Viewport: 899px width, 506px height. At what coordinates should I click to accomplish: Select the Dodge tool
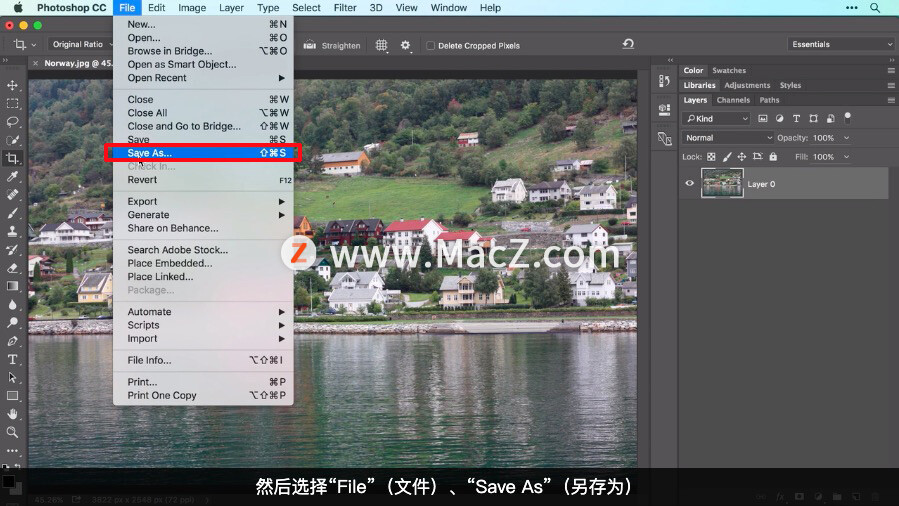[12, 323]
